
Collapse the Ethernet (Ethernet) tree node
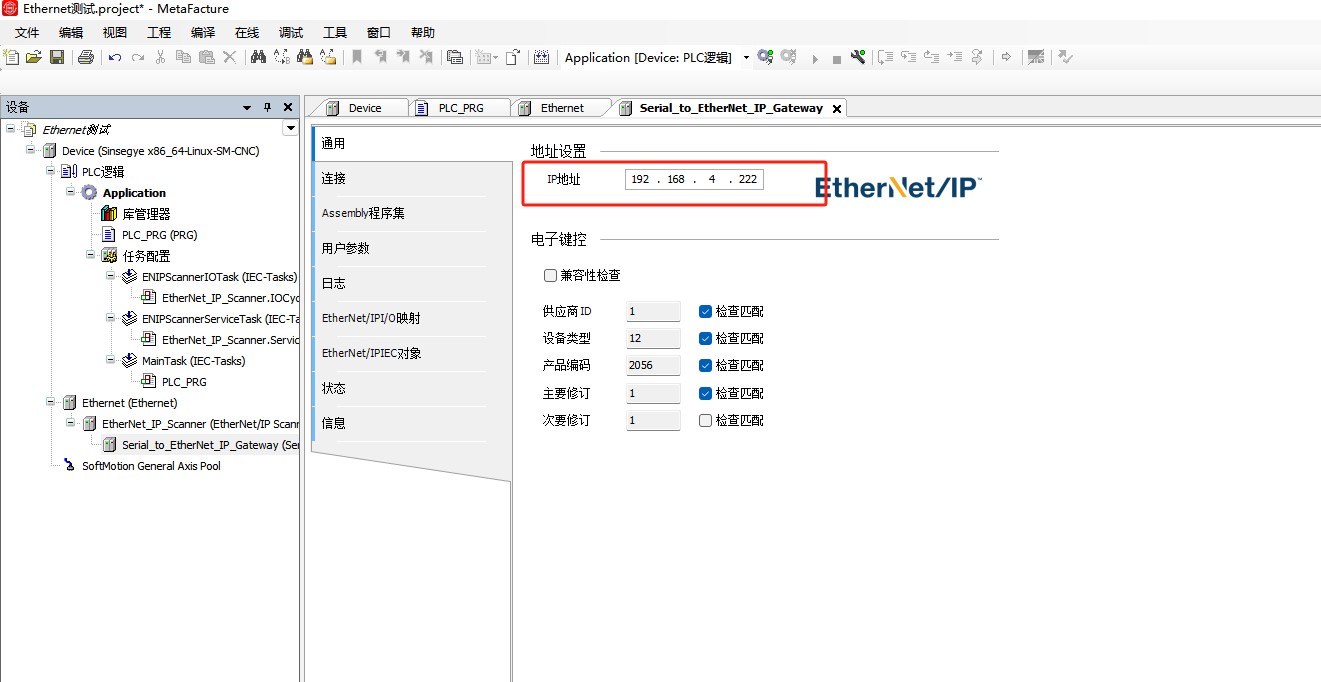coord(51,402)
